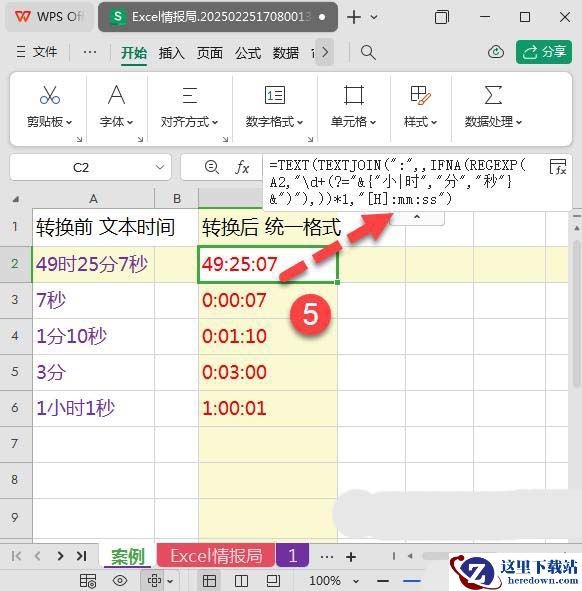Image resolution: width=582 pixels, height=591 pixels.
Task: Click the cloud sync icon
Action: 496,52
